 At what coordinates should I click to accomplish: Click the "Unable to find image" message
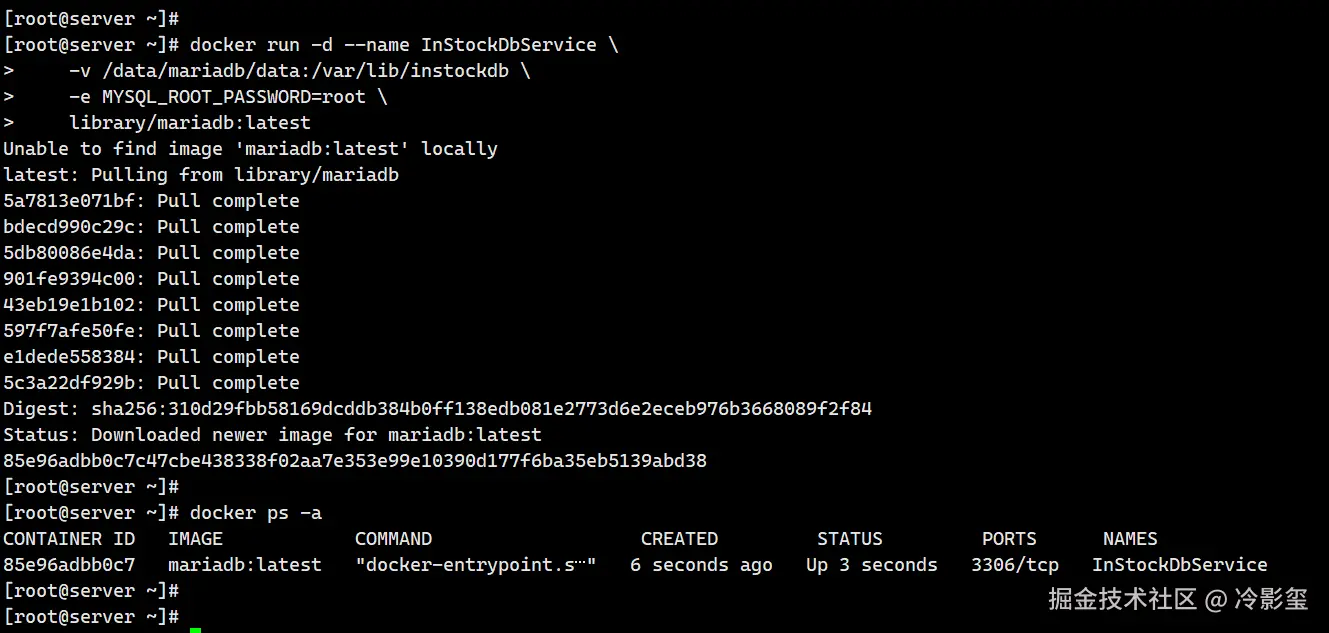point(250,149)
